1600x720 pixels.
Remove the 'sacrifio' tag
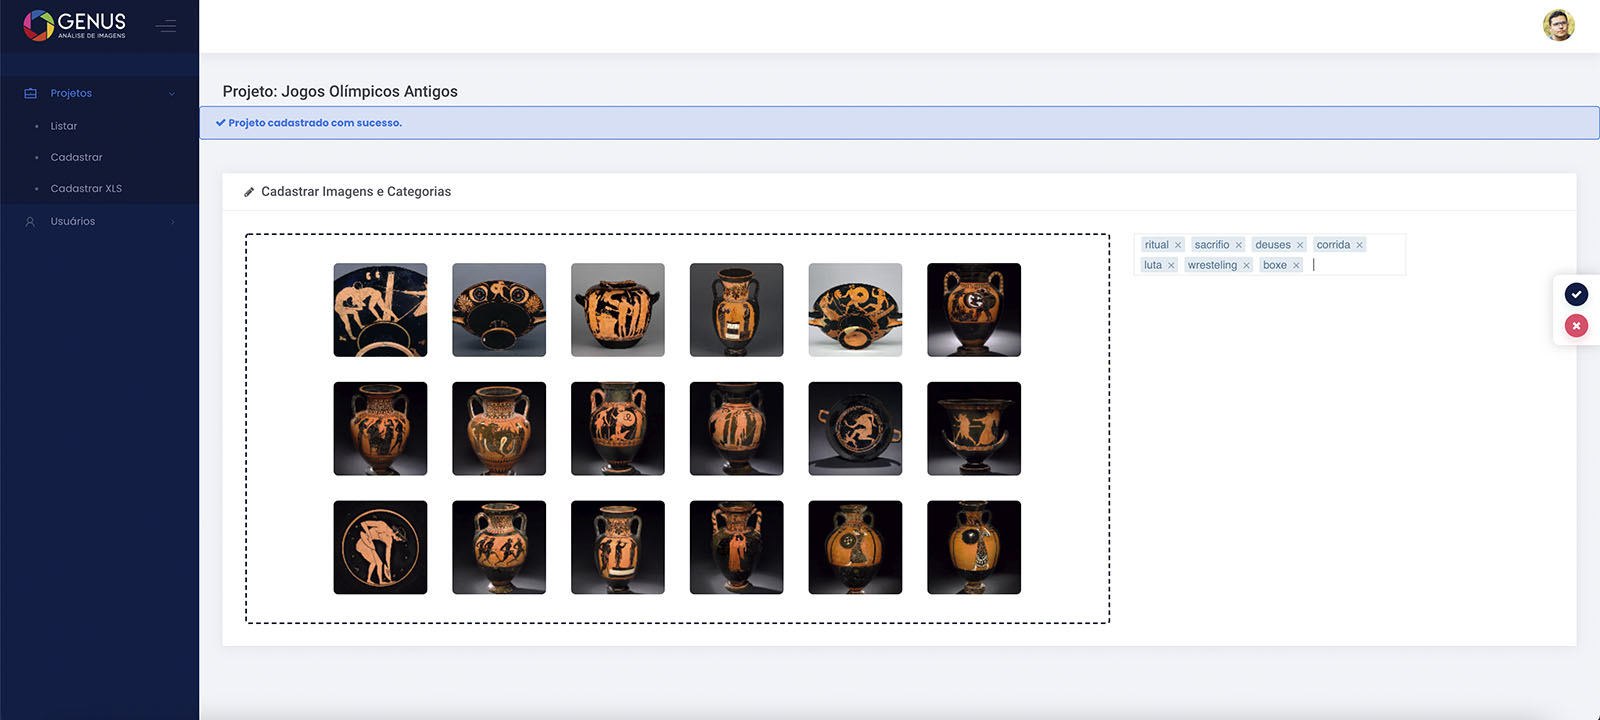(x=1238, y=245)
